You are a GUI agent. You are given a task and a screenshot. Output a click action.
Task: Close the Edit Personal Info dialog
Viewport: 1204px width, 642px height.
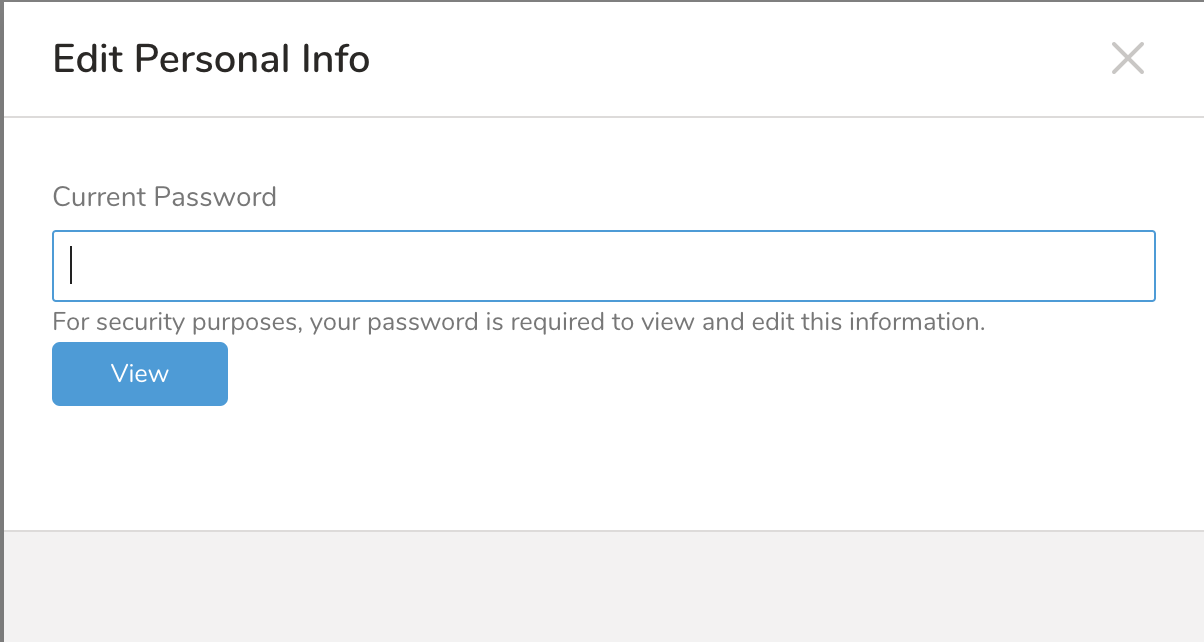1127,59
